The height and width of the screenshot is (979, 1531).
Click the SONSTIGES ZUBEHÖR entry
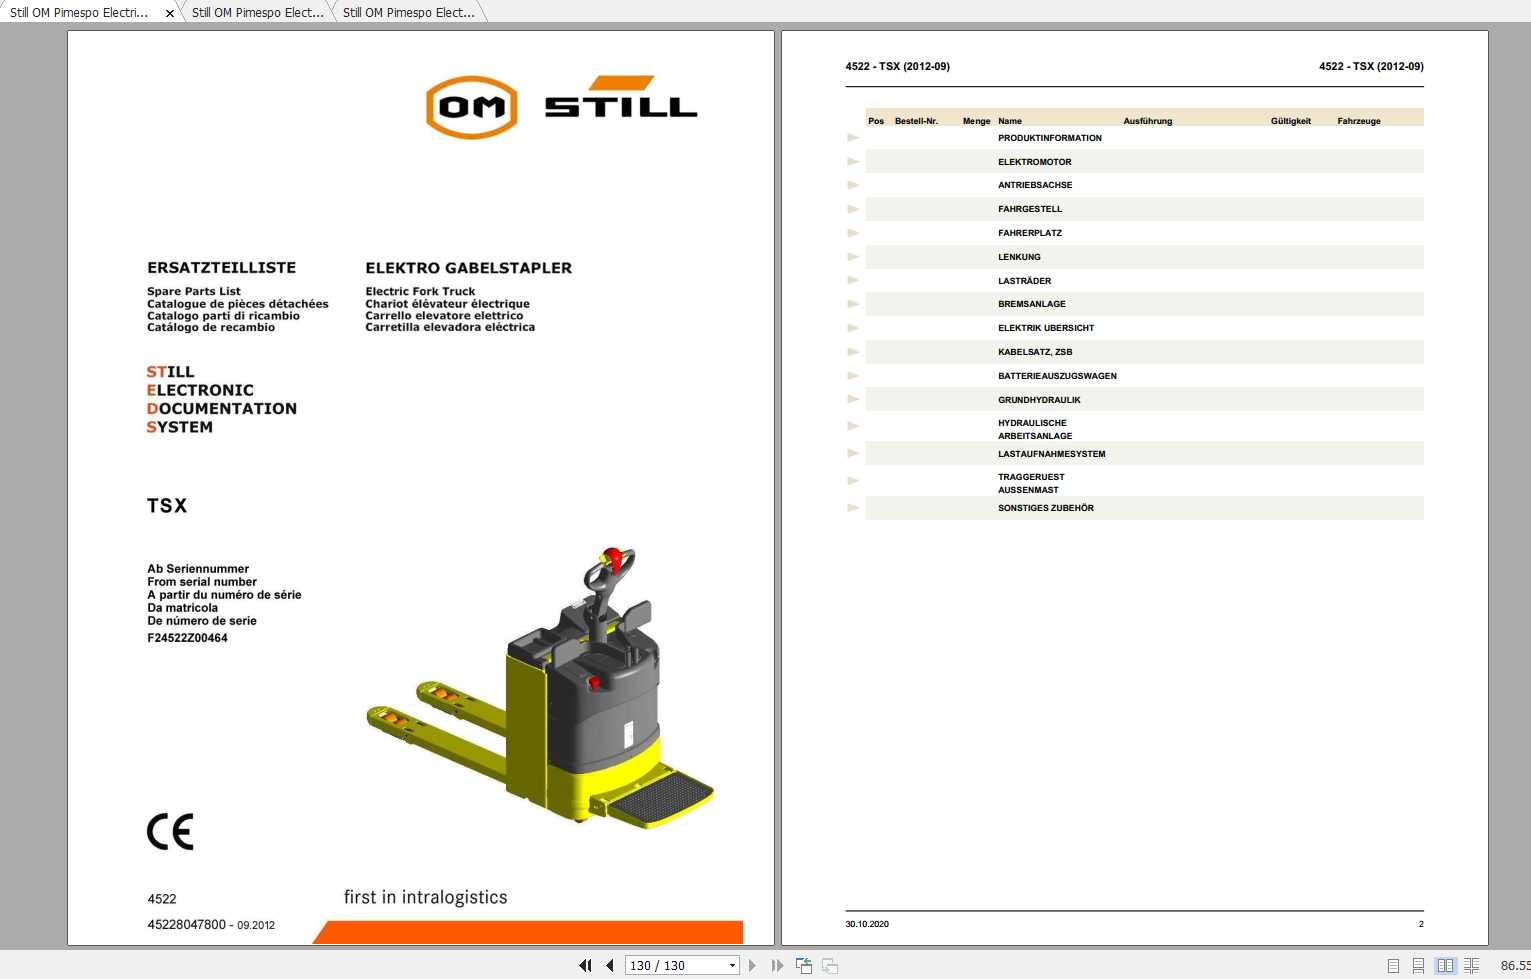coord(1045,508)
